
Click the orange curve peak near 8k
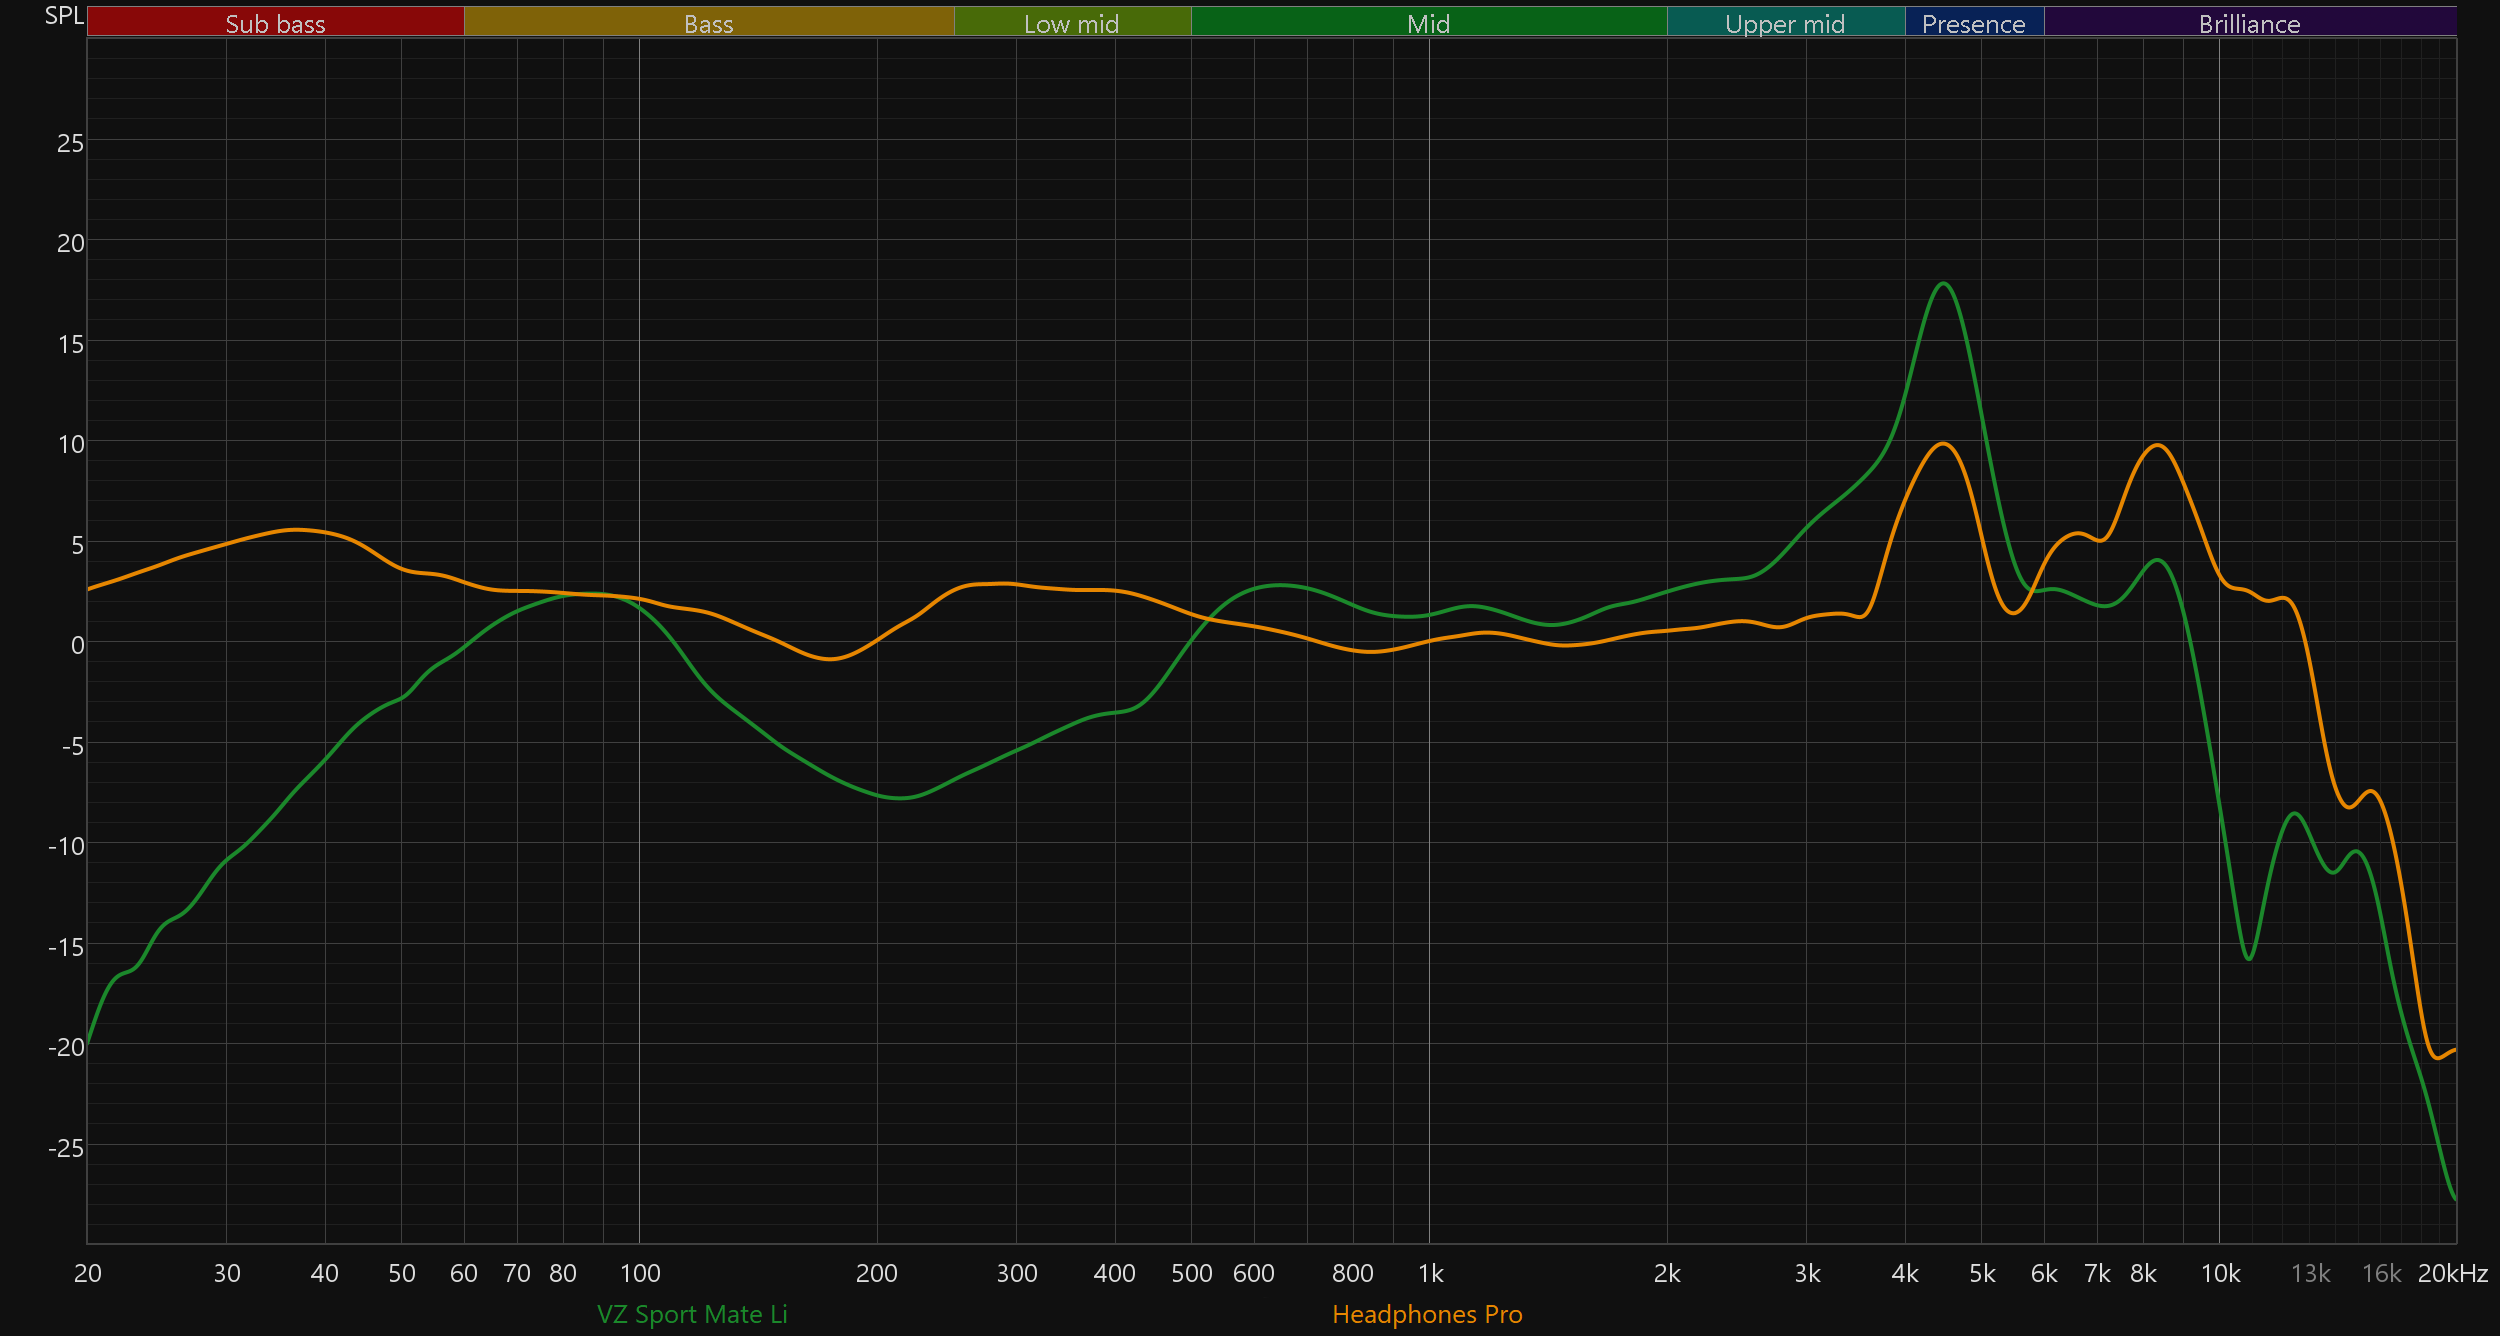click(2159, 446)
